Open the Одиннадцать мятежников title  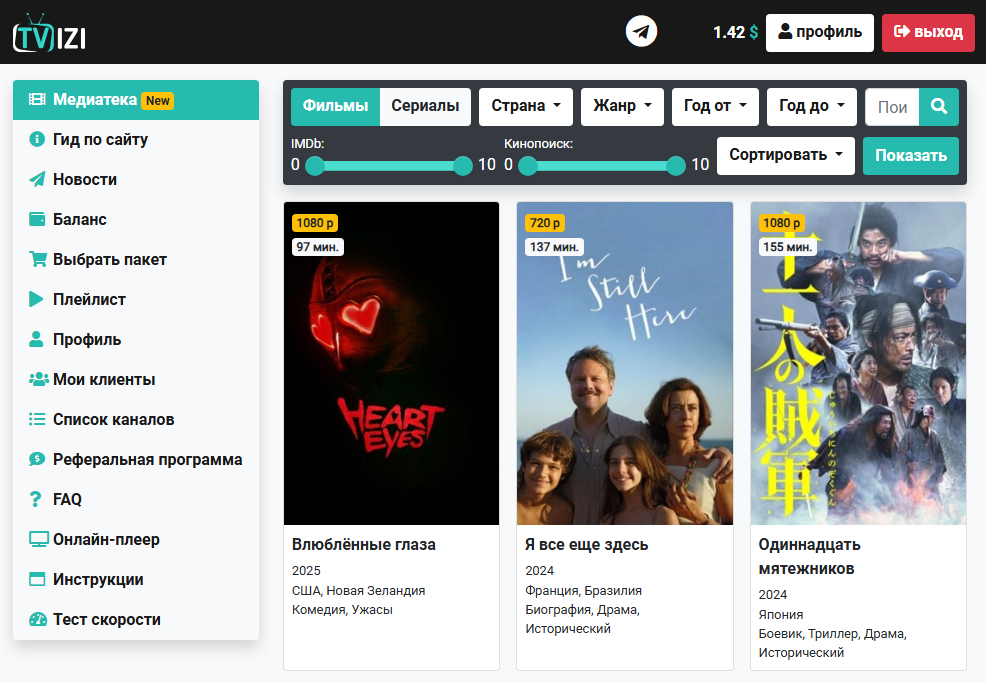coord(809,557)
